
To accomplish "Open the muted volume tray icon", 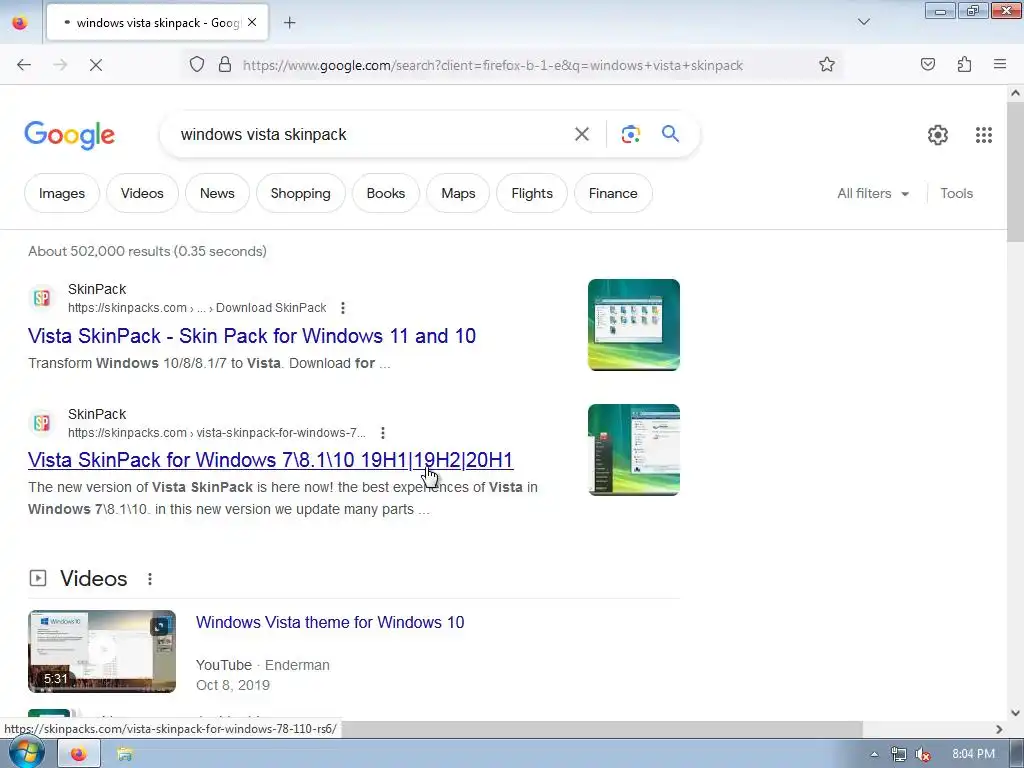I will pyautogui.click(x=923, y=754).
